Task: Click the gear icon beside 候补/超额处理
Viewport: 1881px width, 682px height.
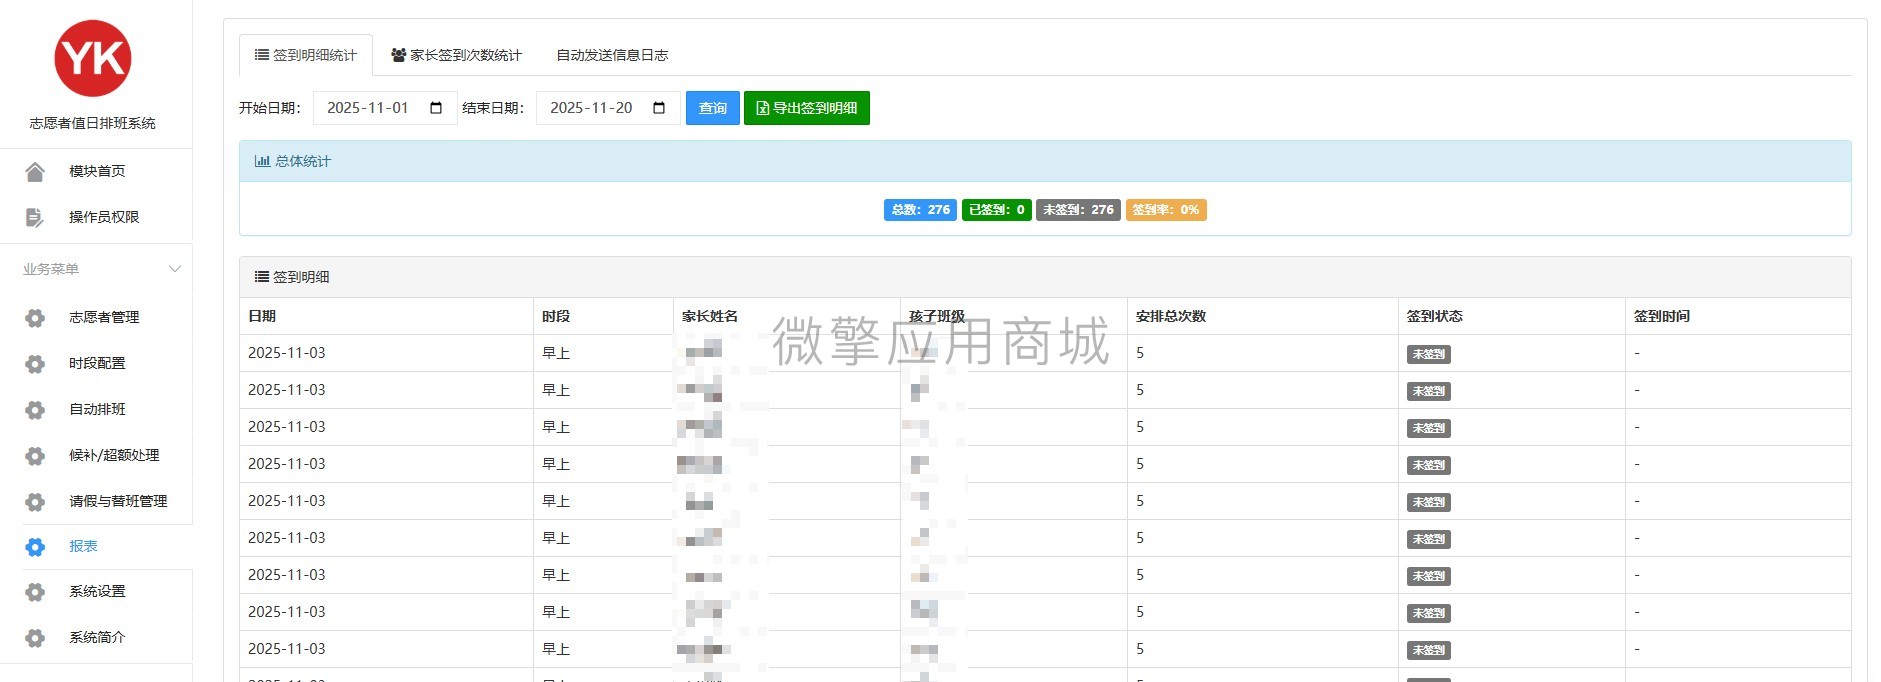Action: pos(35,456)
